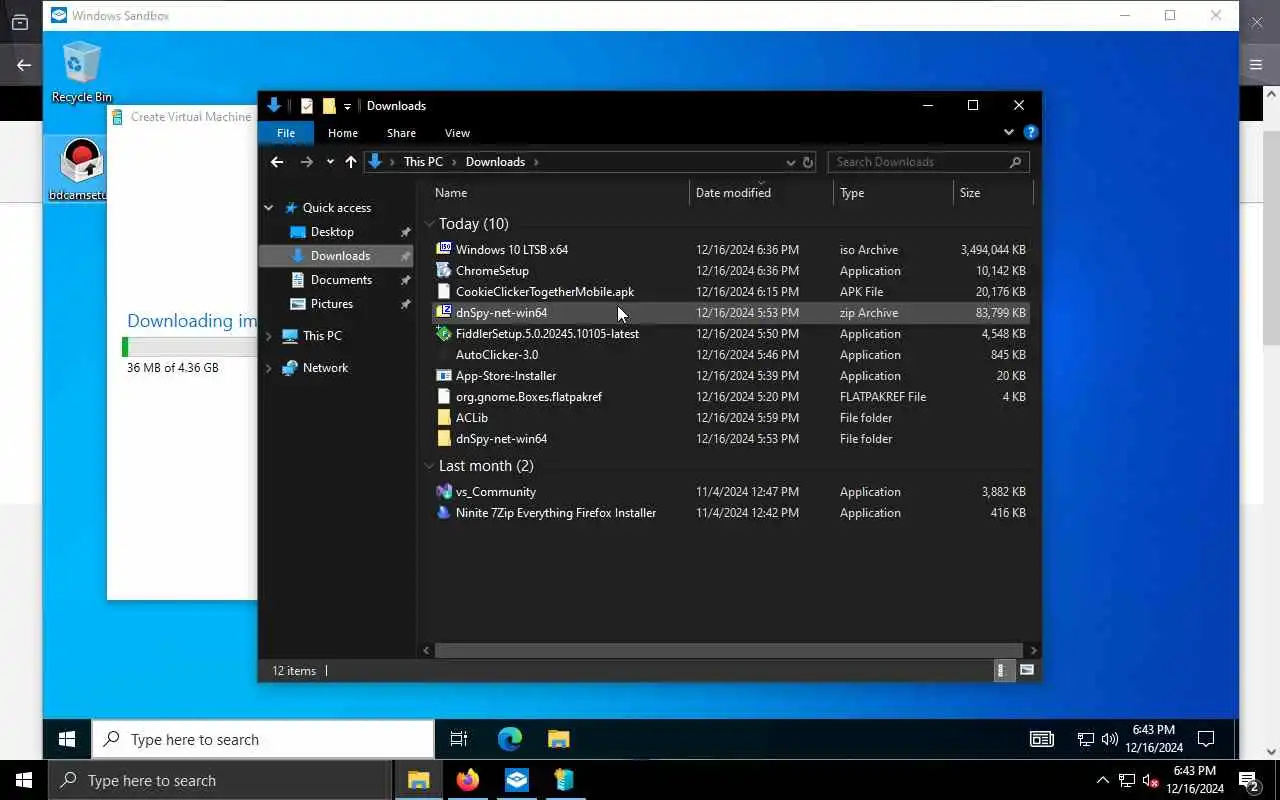Image resolution: width=1280 pixels, height=800 pixels.
Task: Click horizontal scrollbar in file list
Action: [x=729, y=650]
